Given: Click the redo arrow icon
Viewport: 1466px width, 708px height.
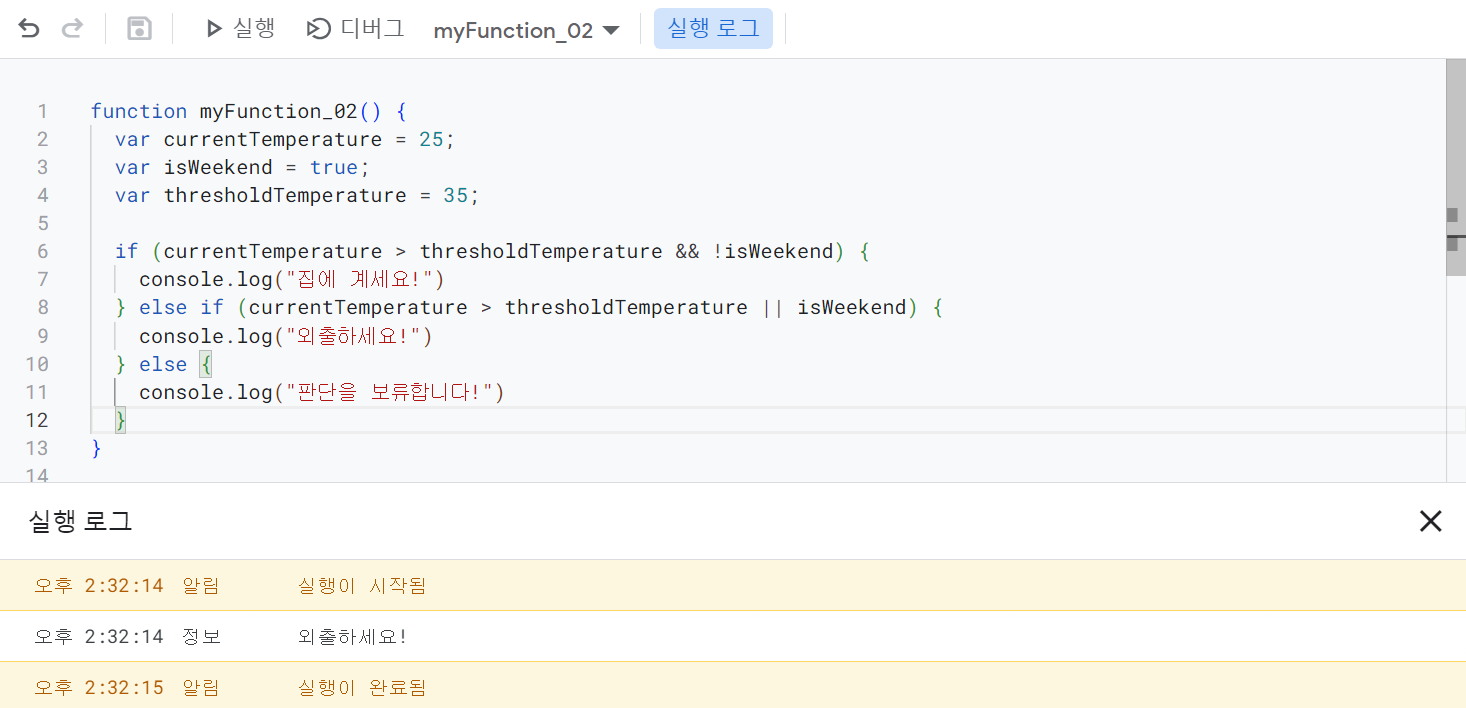Looking at the screenshot, I should point(73,29).
